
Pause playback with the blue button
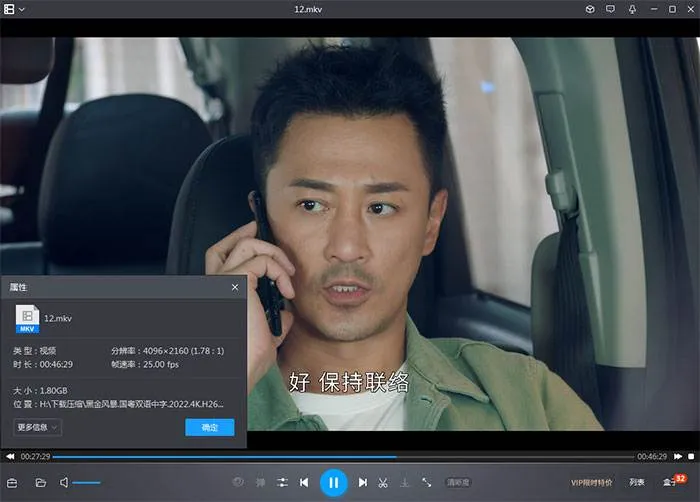point(333,482)
